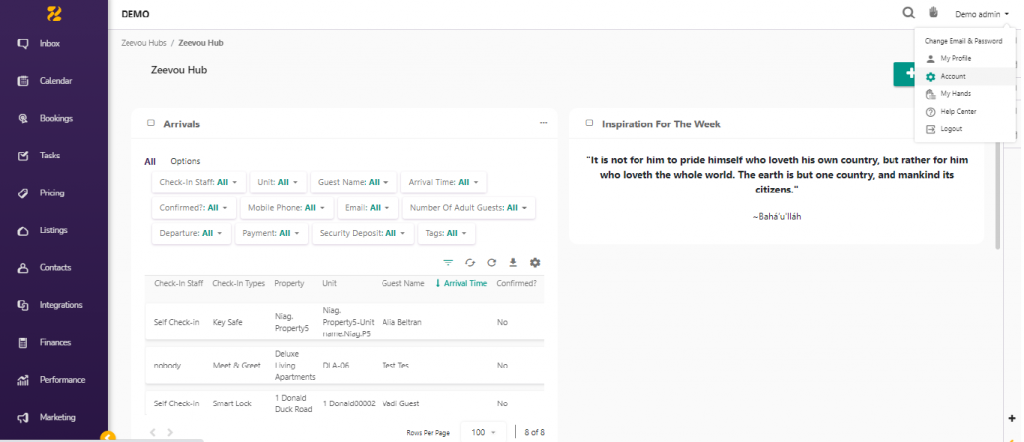Open the Inbox sidebar icon

tap(23, 44)
